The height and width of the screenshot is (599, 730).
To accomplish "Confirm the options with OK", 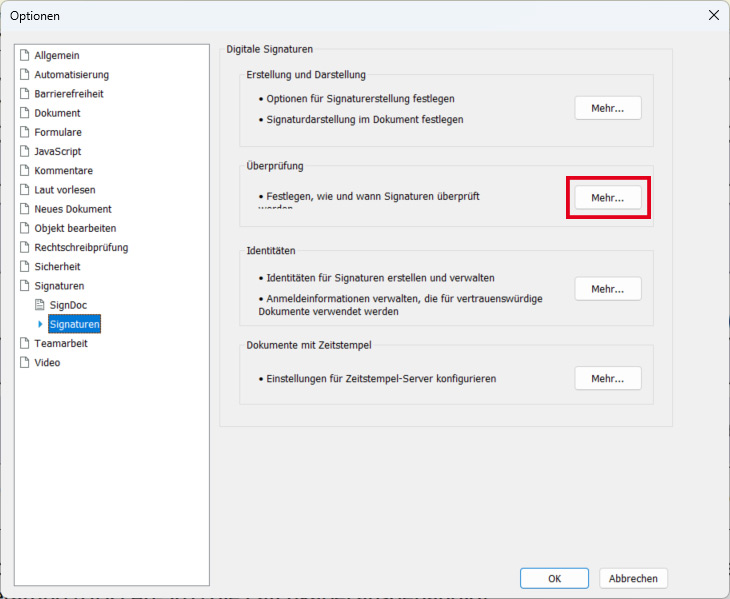I will click(x=554, y=578).
